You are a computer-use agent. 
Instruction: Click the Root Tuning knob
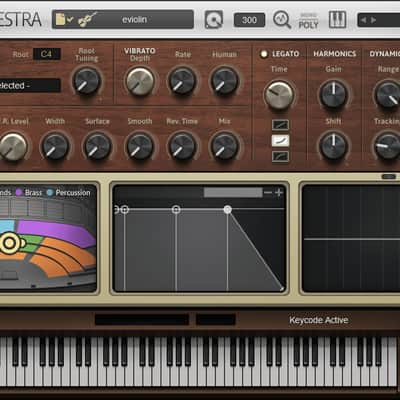pos(87,82)
